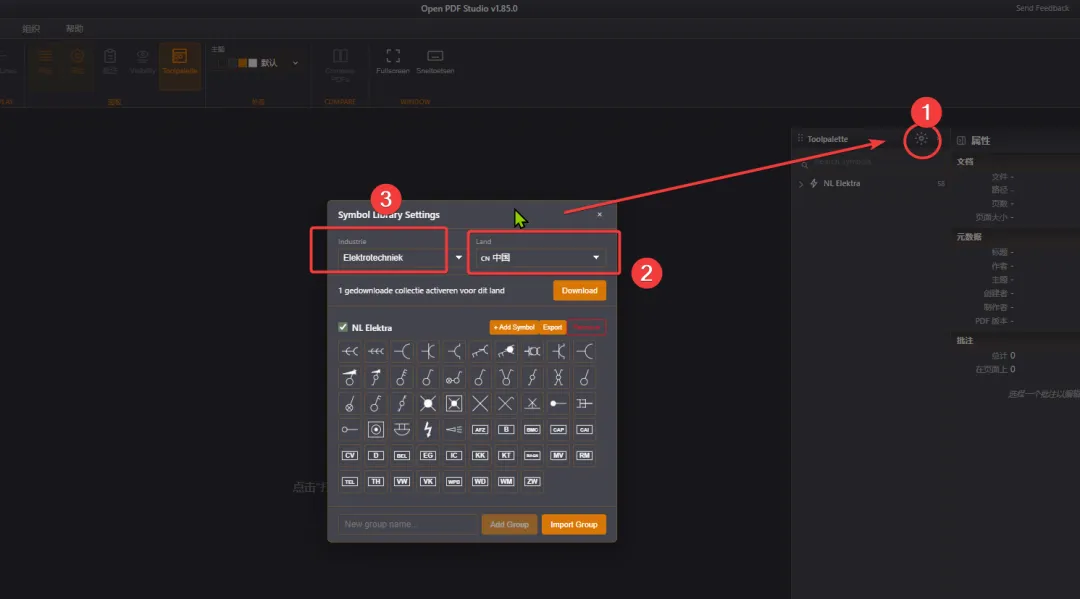Open the 帮助 menu
The width and height of the screenshot is (1080, 599).
74,29
